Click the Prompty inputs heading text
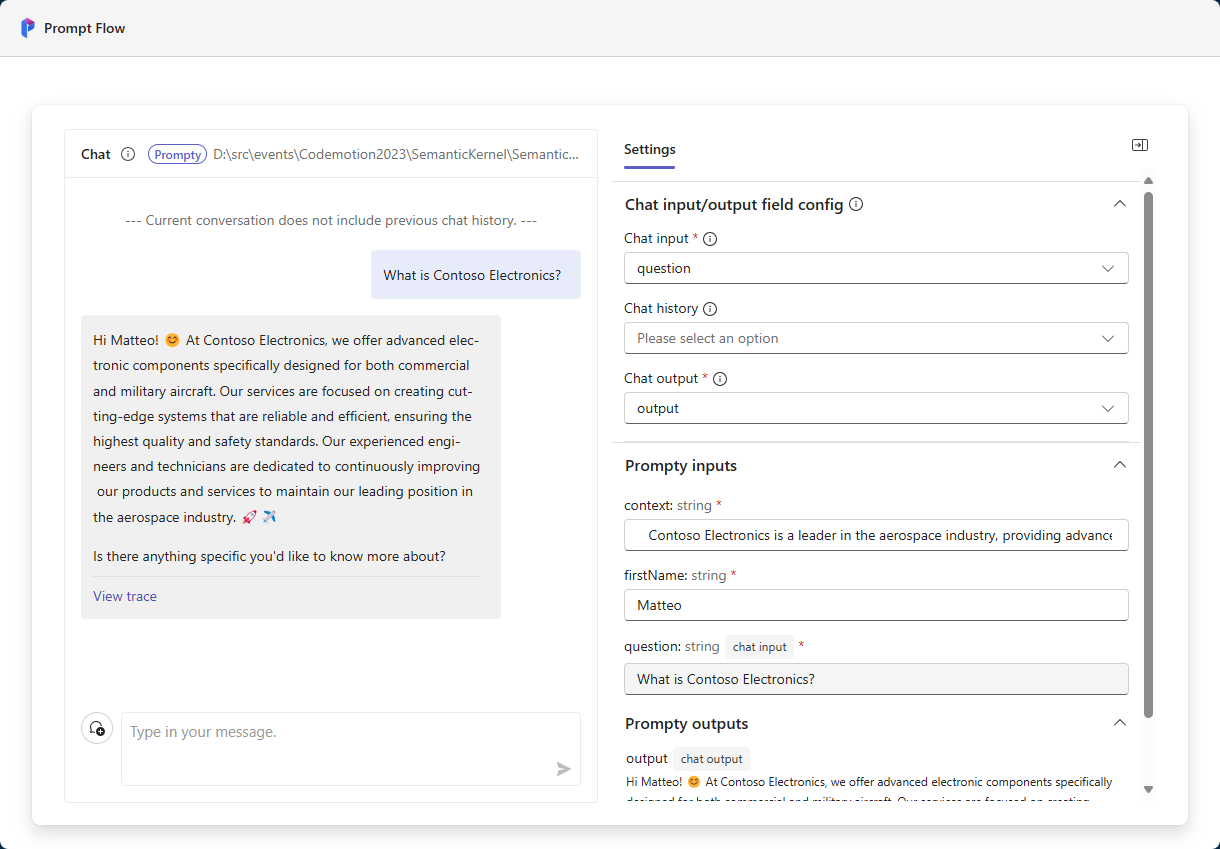The width and height of the screenshot is (1220, 849). (x=681, y=466)
